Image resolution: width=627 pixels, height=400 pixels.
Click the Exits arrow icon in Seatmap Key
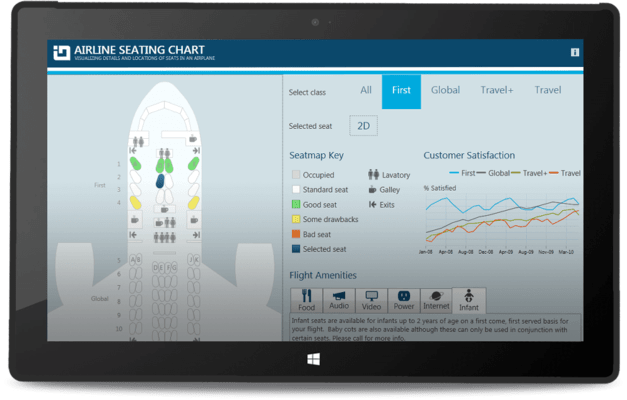pos(372,204)
